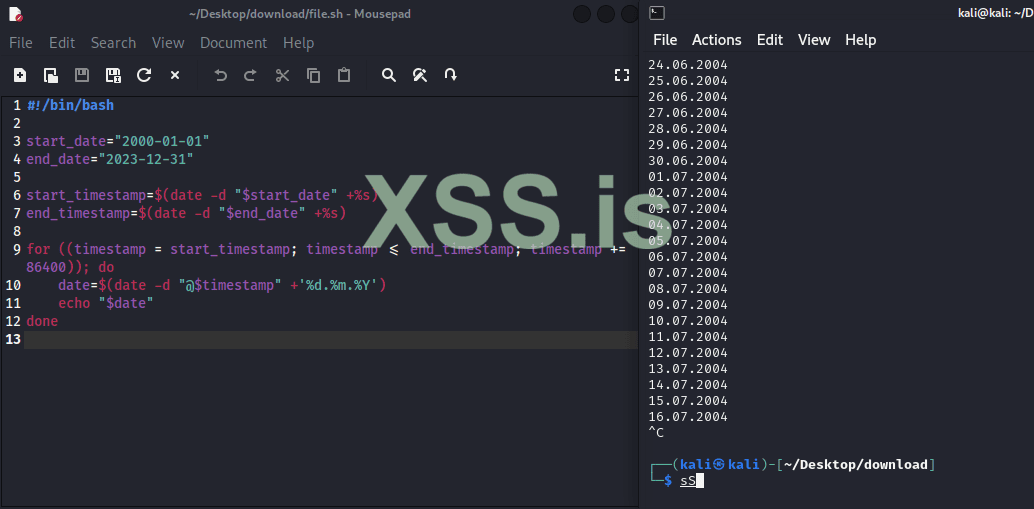The image size is (1034, 509).
Task: Toggle fullscreen with the Mousepad toolbar icon
Action: coord(621,75)
